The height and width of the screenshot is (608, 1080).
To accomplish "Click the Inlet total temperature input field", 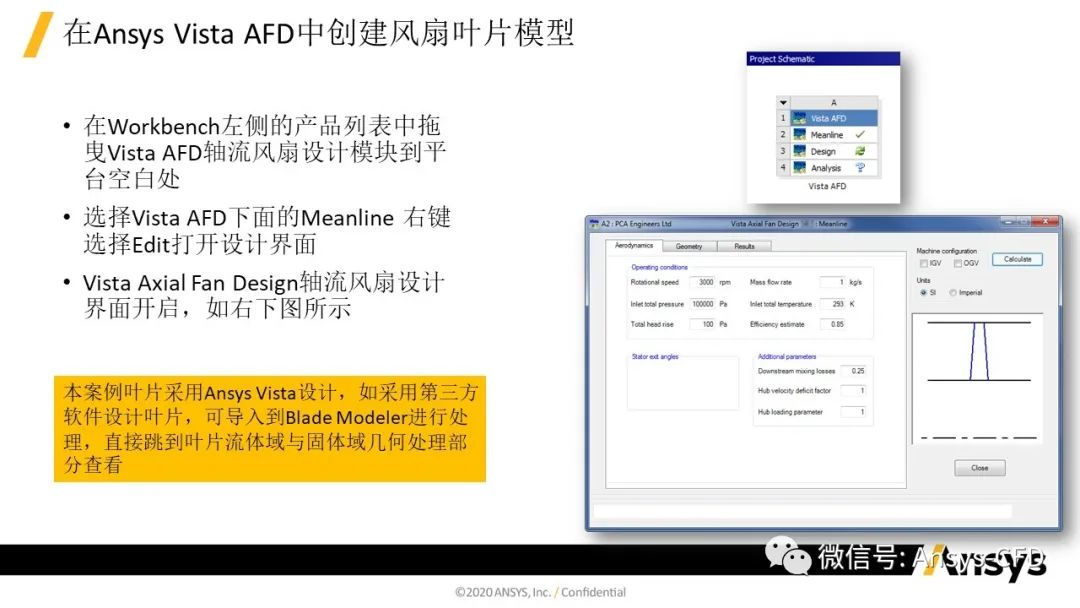I will [x=833, y=304].
